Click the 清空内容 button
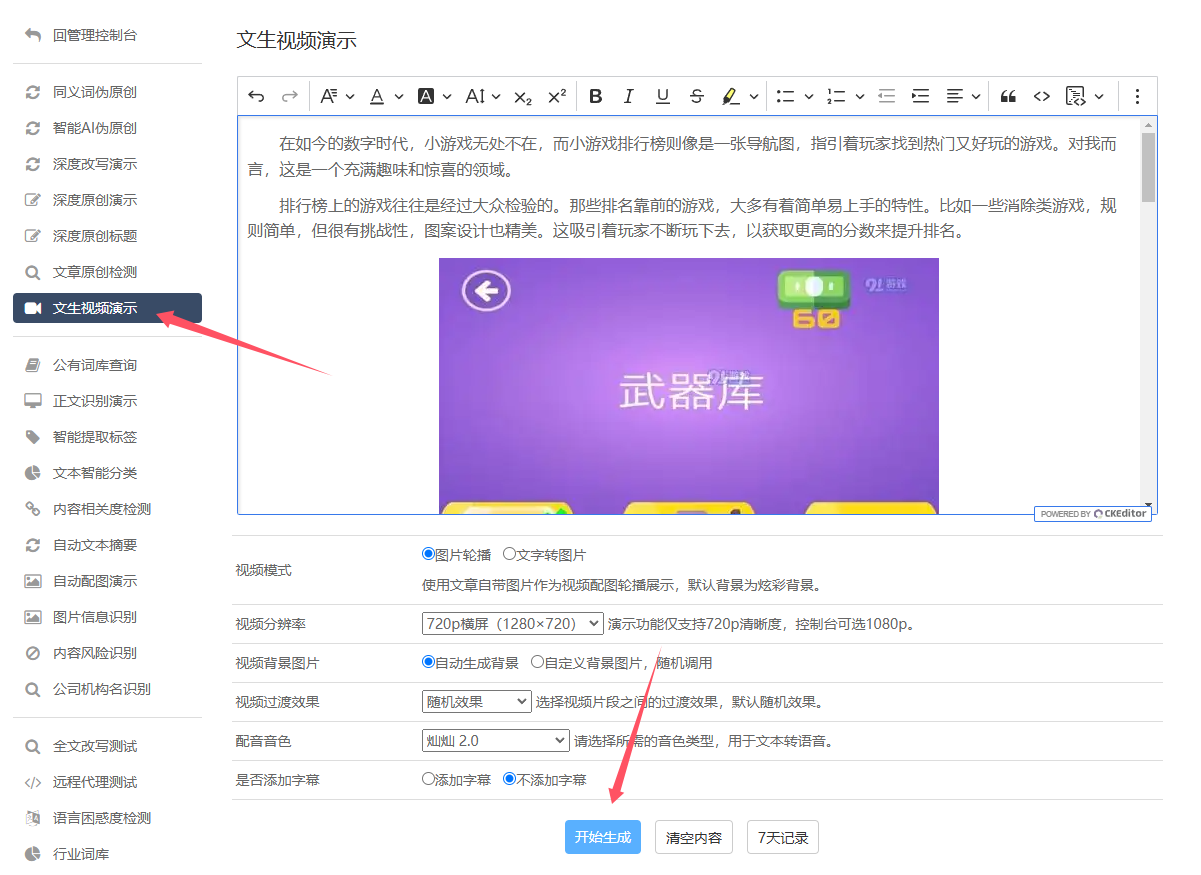1201x875 pixels. coord(694,838)
